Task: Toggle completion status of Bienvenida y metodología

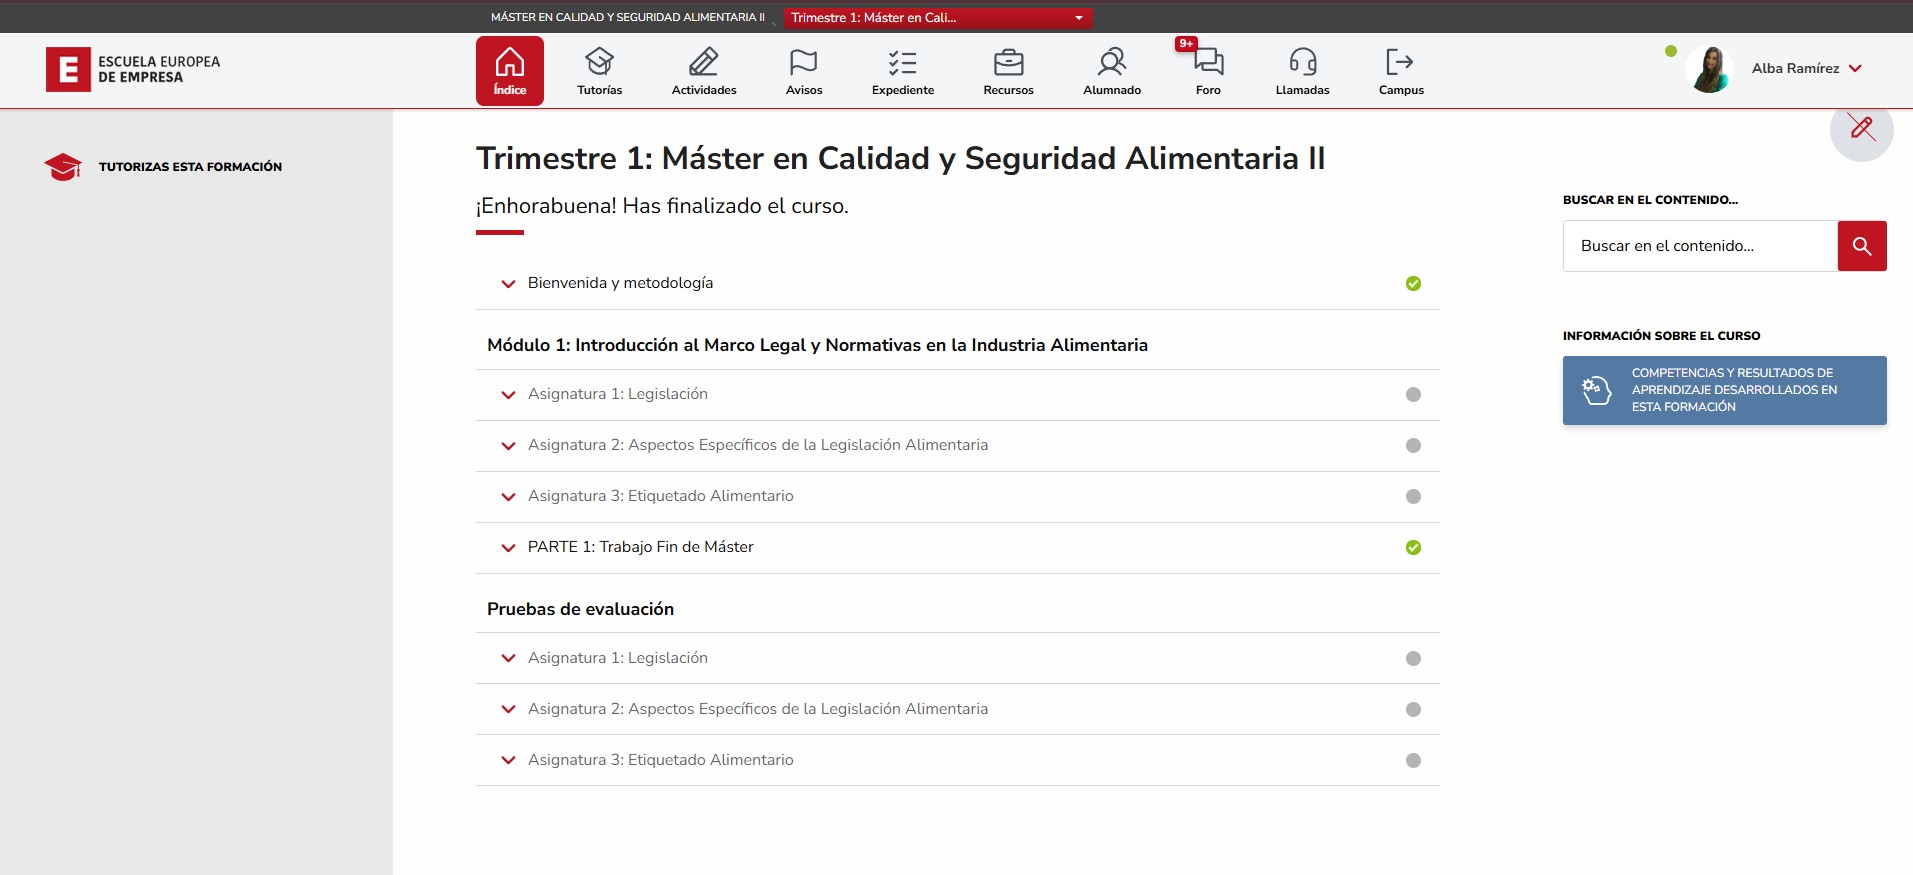Action: [x=1413, y=284]
